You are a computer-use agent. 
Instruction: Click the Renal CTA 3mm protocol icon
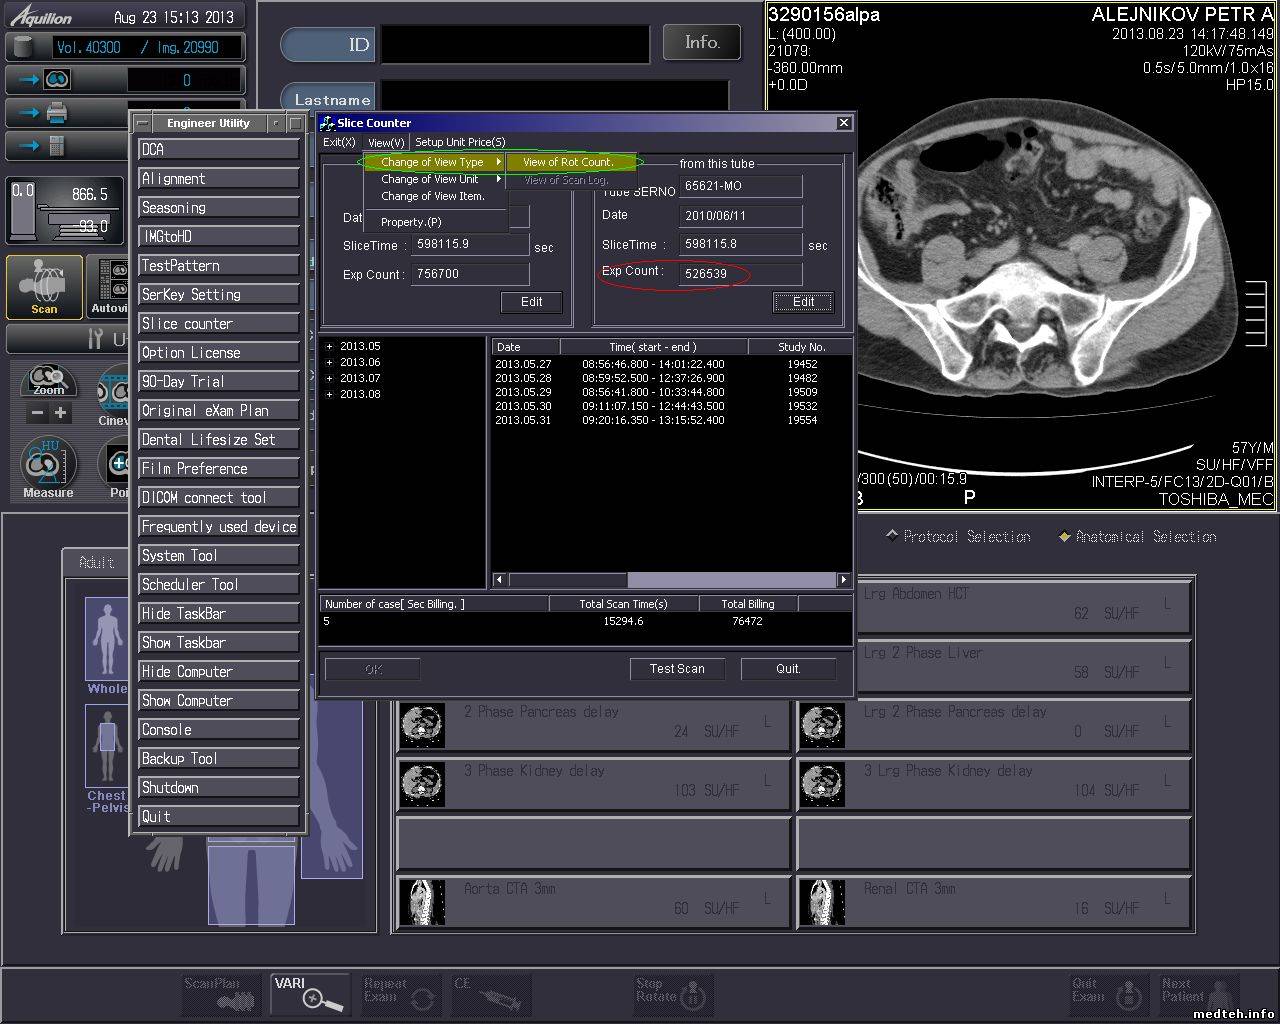point(822,901)
